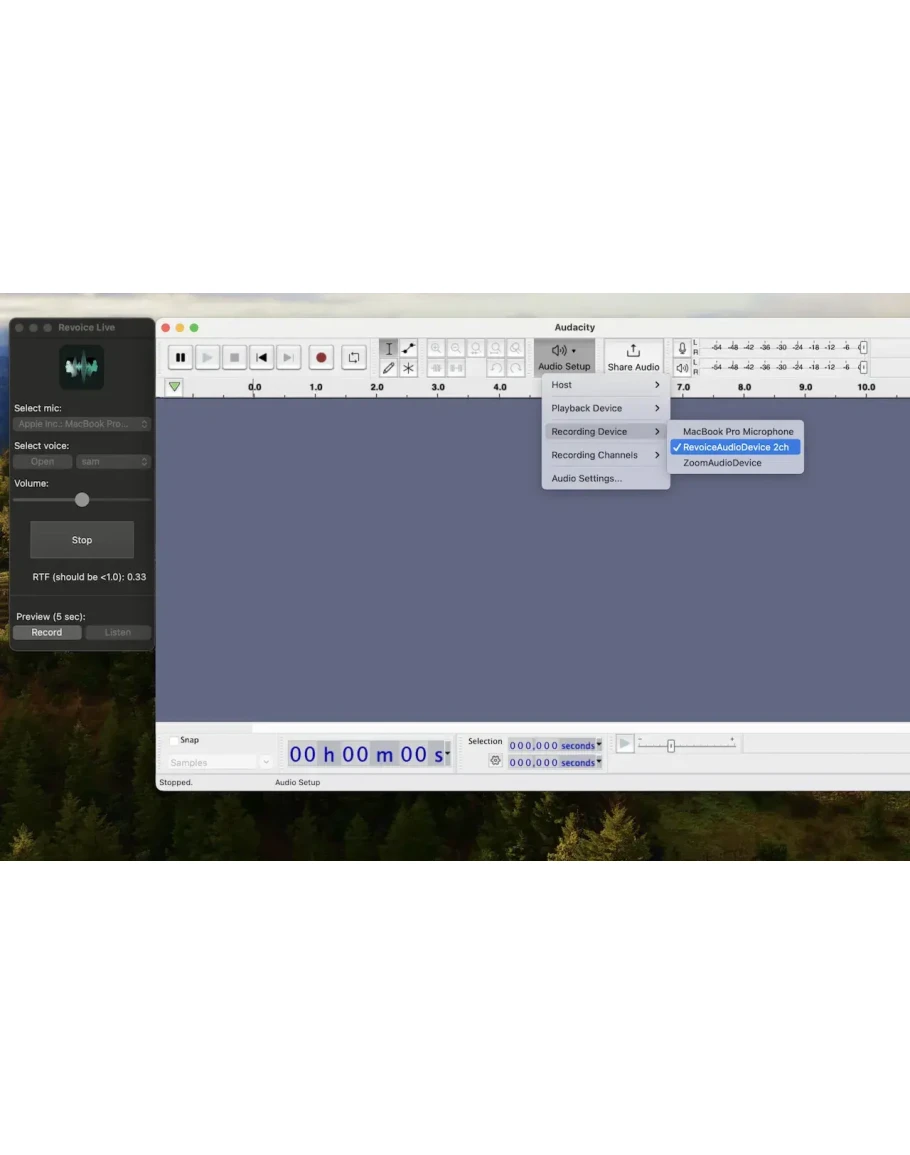Click the 'Stopped.' status bar text
Image resolution: width=910 pixels, height=1155 pixels.
coord(176,782)
